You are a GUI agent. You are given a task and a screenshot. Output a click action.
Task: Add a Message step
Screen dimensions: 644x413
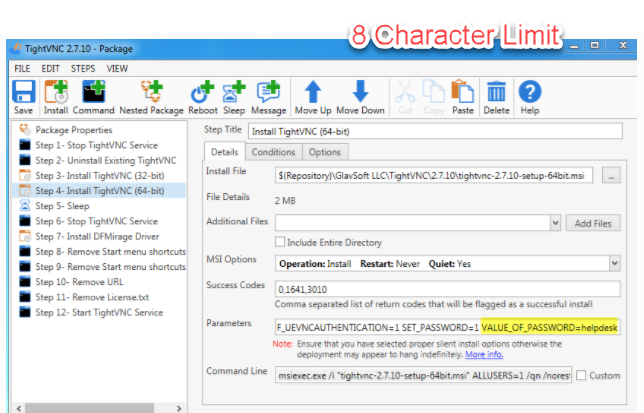[x=269, y=97]
